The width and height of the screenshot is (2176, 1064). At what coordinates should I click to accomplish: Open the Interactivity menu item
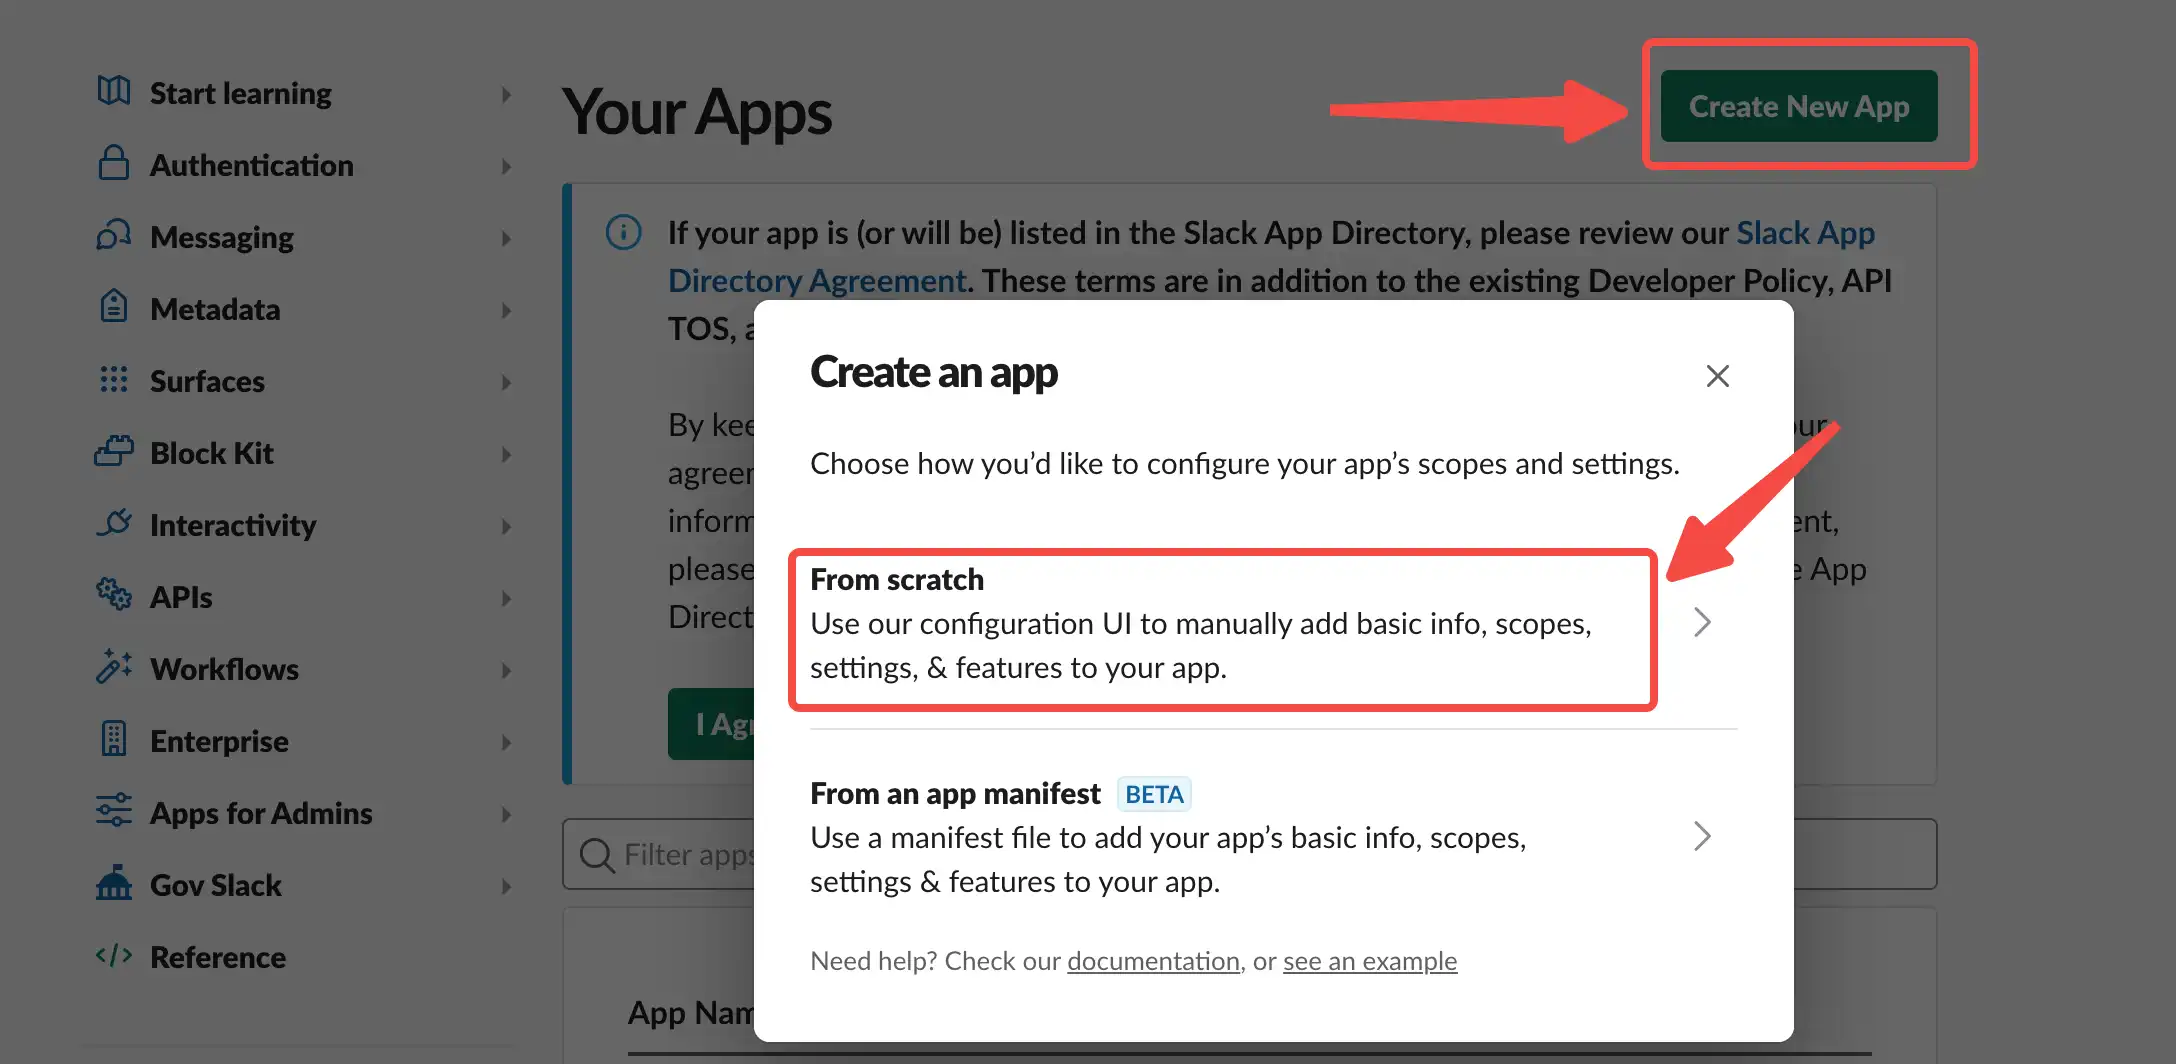[x=233, y=526]
